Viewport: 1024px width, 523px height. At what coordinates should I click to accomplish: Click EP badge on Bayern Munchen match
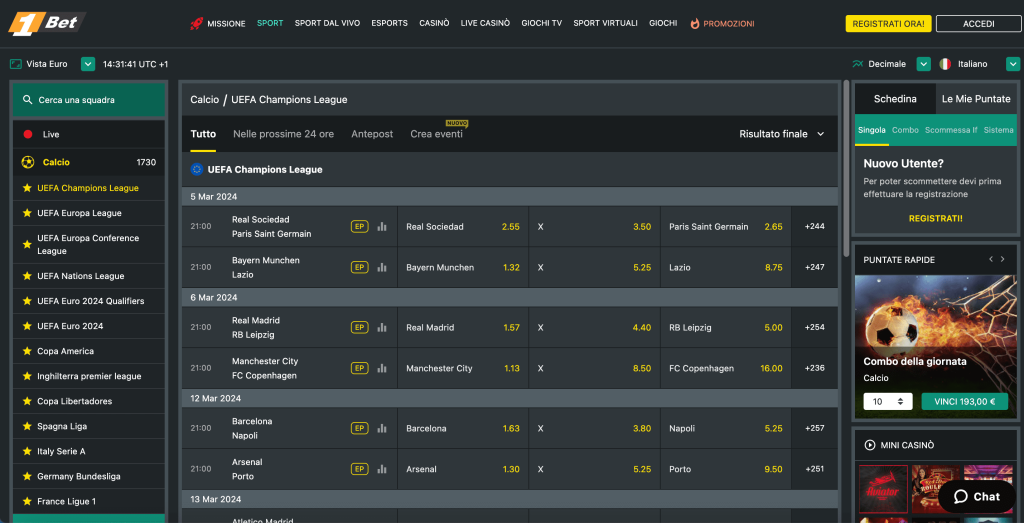tap(360, 267)
